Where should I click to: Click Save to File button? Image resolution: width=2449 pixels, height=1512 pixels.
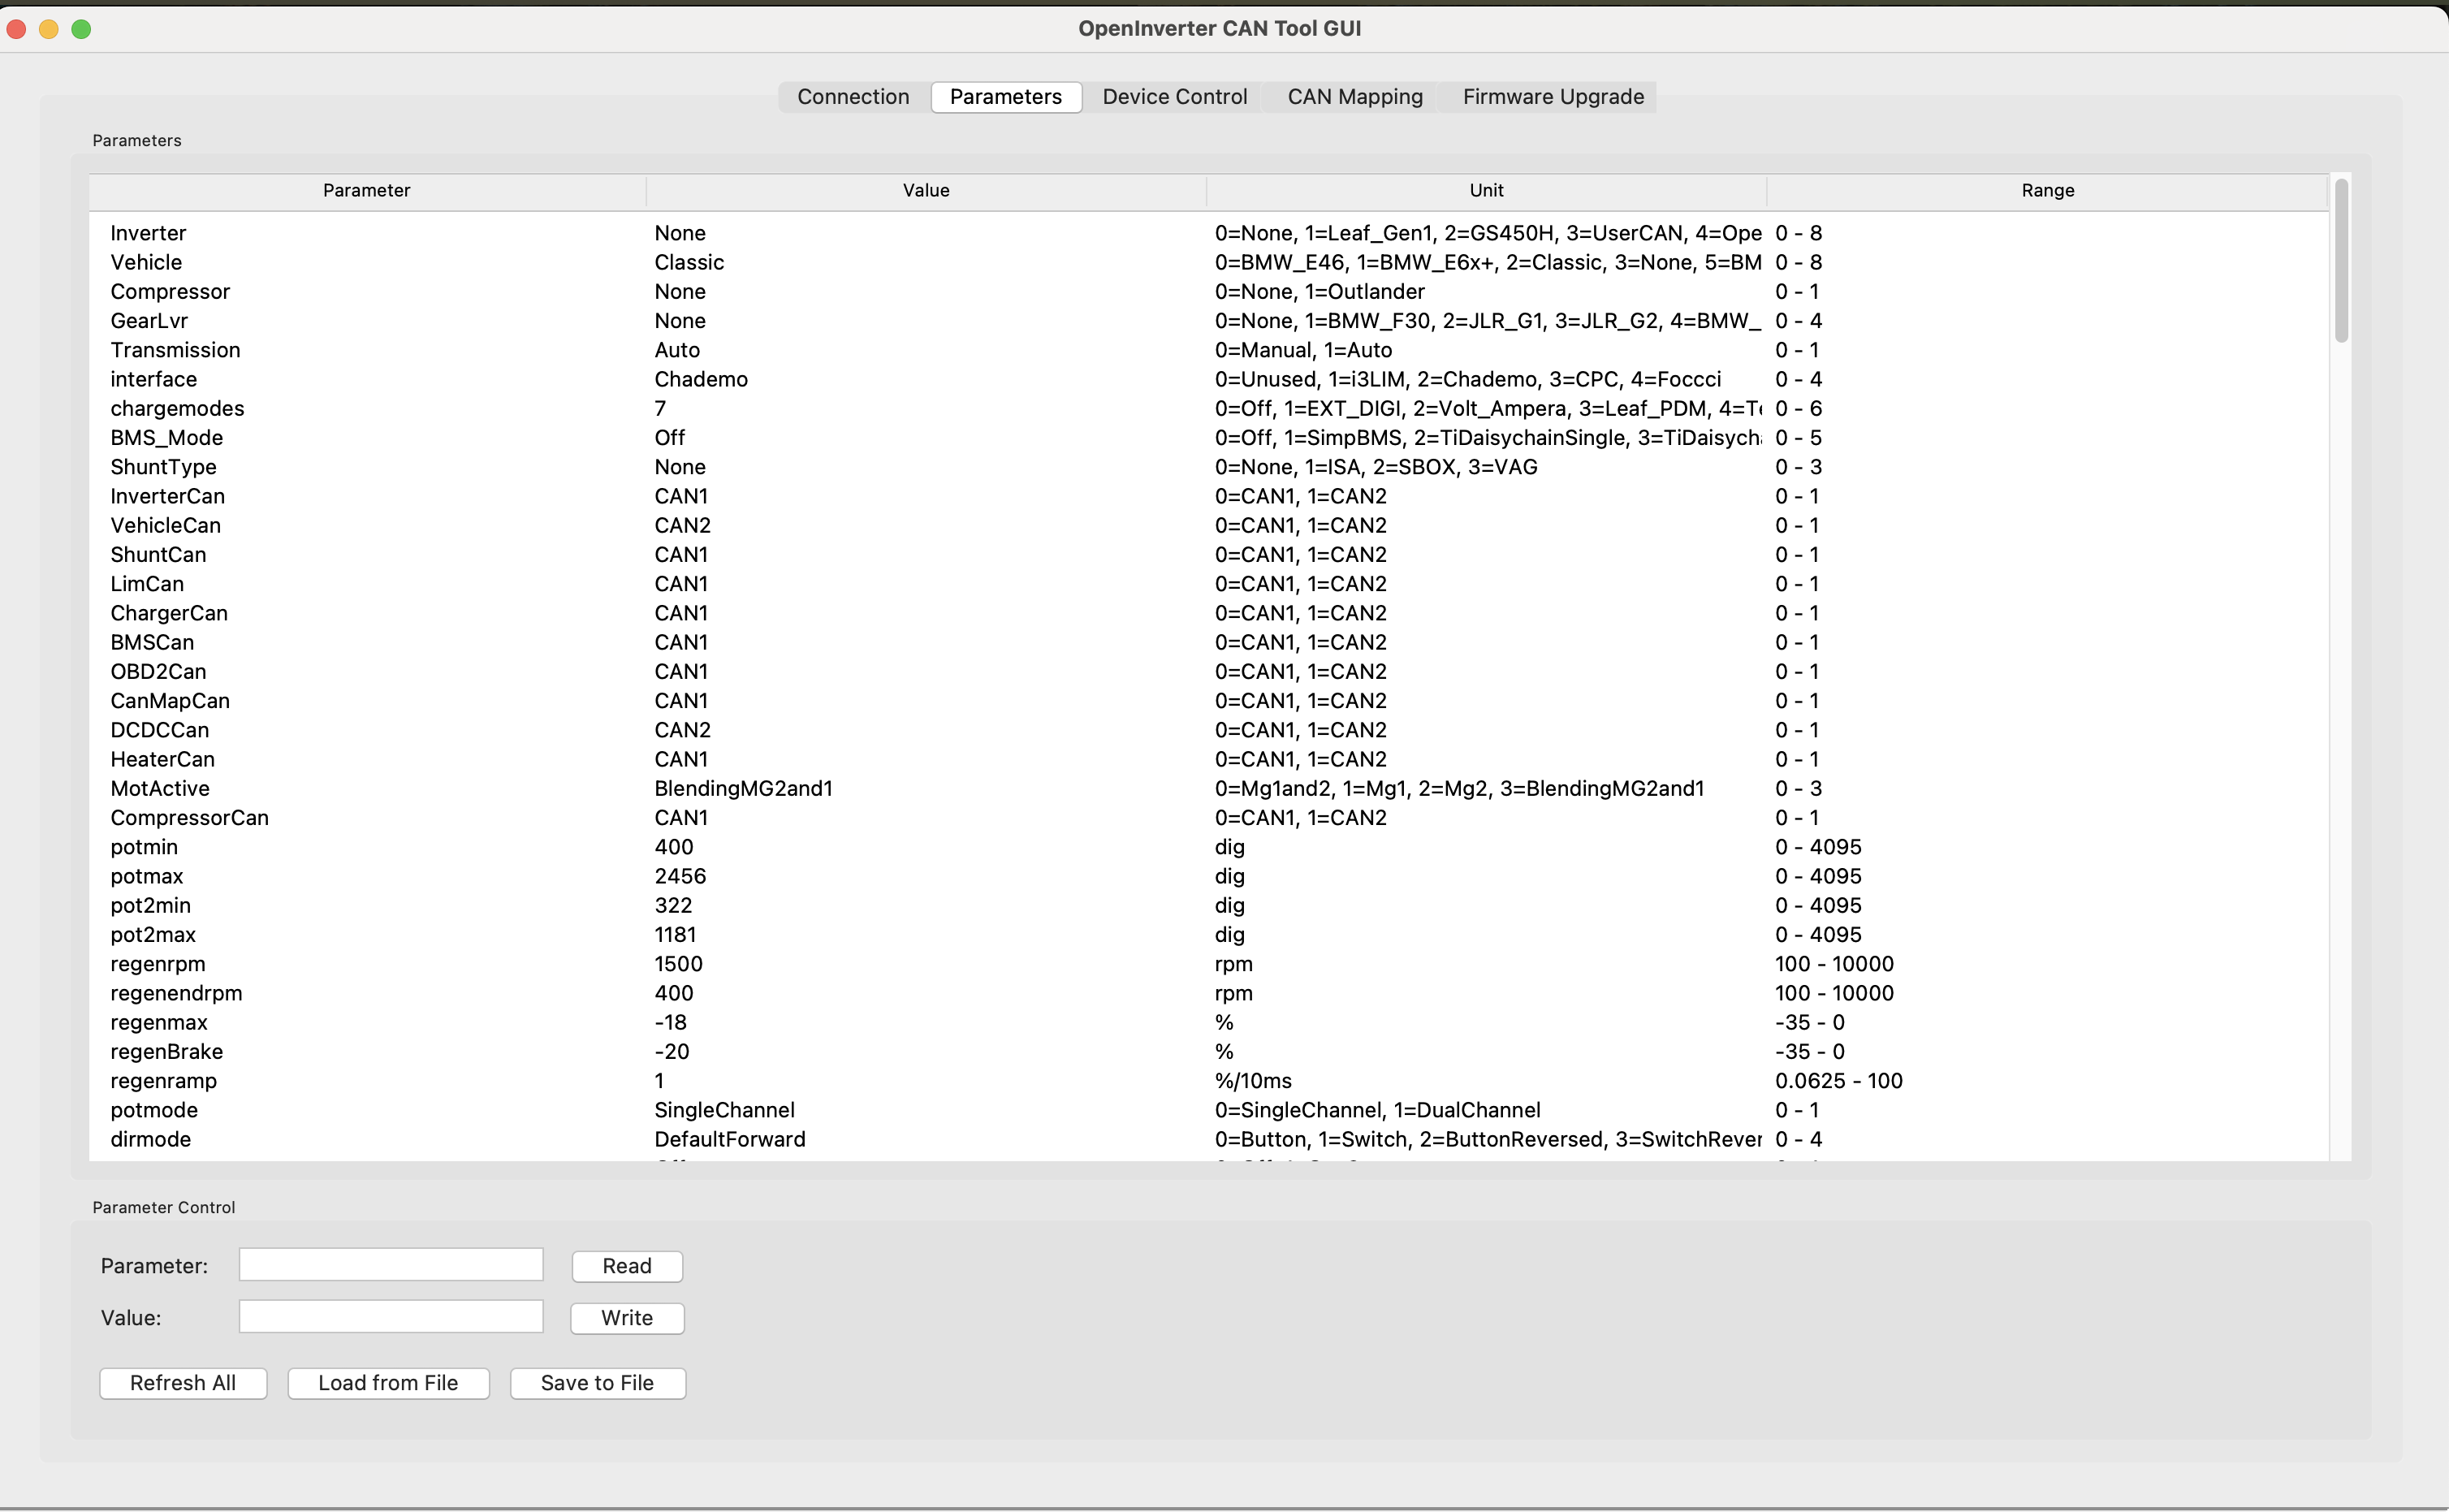[597, 1383]
